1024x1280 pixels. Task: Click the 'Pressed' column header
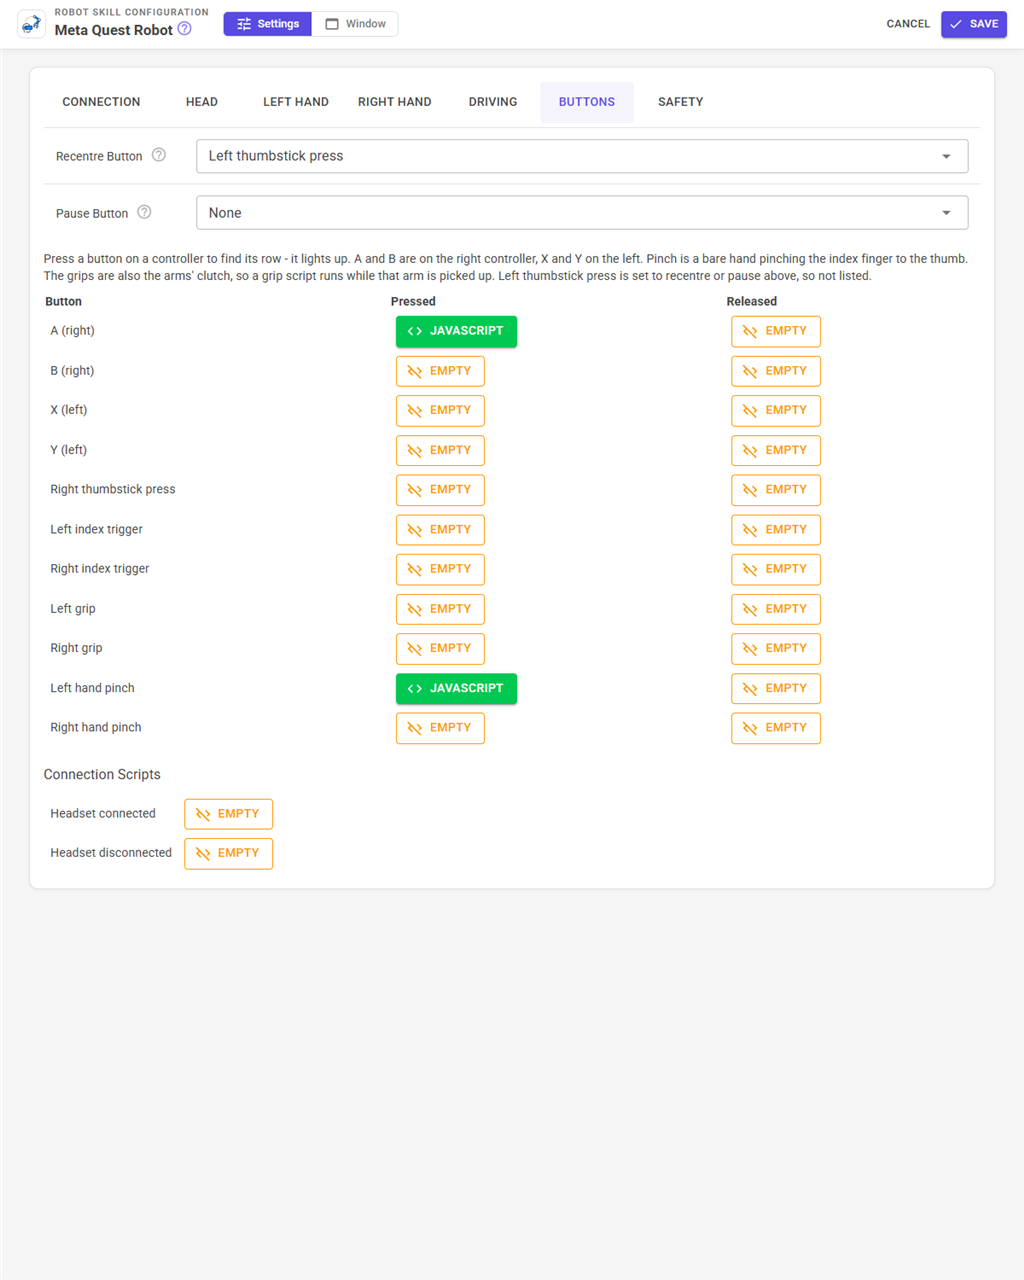[x=413, y=301]
